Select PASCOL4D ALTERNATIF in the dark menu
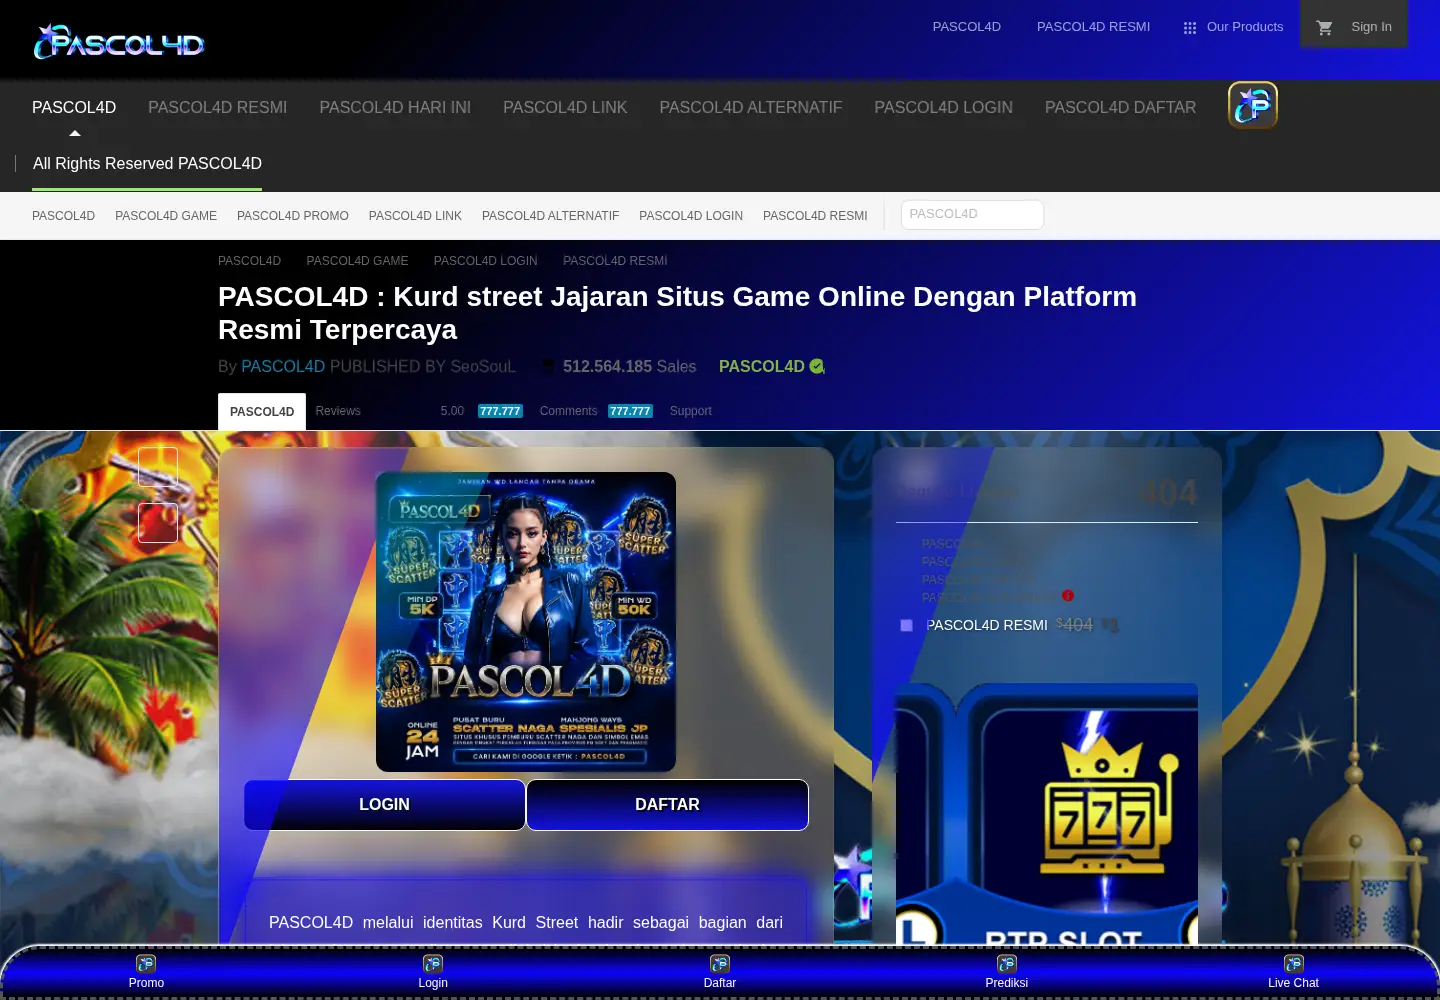This screenshot has width=1440, height=1000. click(751, 107)
